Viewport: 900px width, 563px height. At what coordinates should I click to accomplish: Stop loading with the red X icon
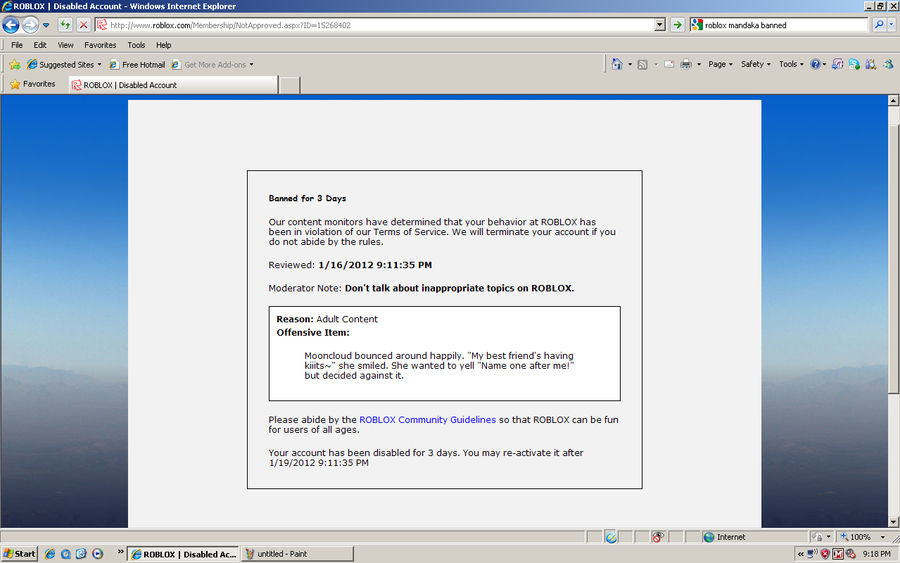pos(84,25)
